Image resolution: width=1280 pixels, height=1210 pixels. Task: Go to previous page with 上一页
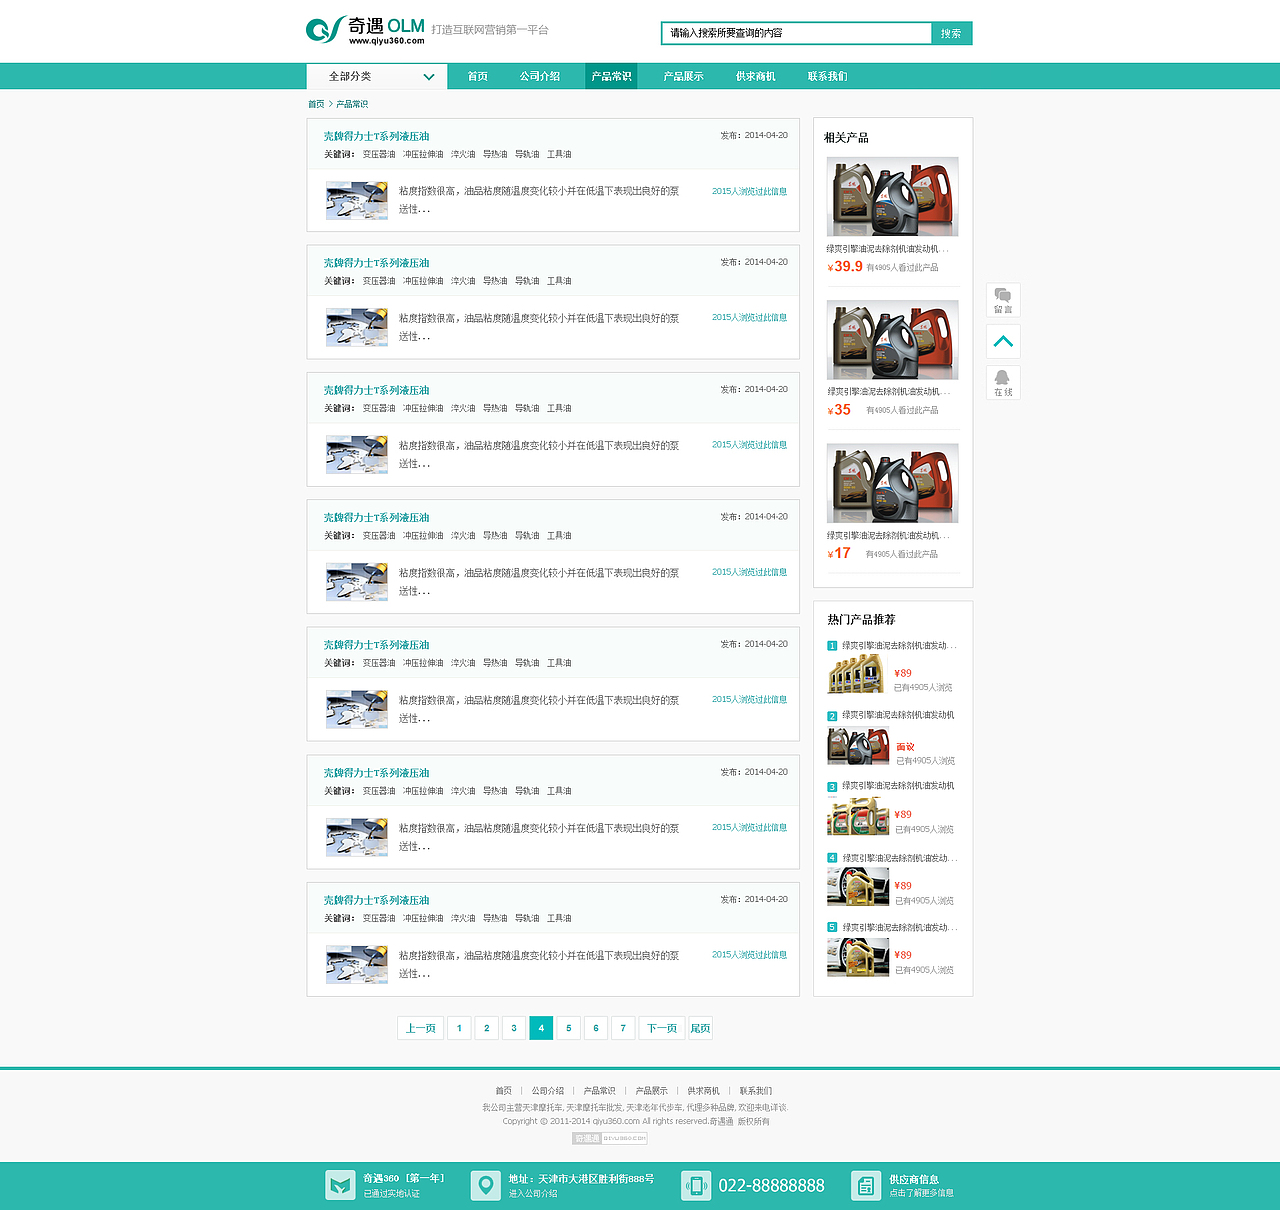tap(421, 1028)
